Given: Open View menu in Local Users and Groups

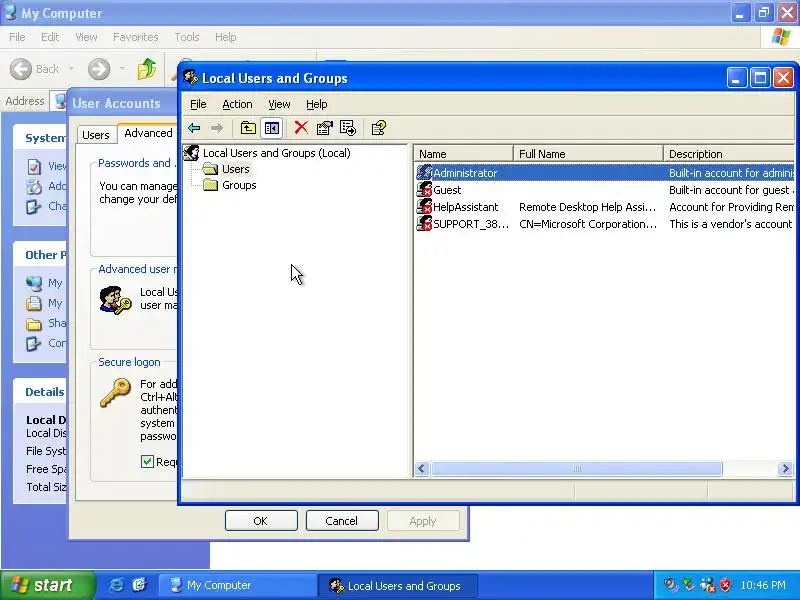Looking at the screenshot, I should (x=279, y=104).
